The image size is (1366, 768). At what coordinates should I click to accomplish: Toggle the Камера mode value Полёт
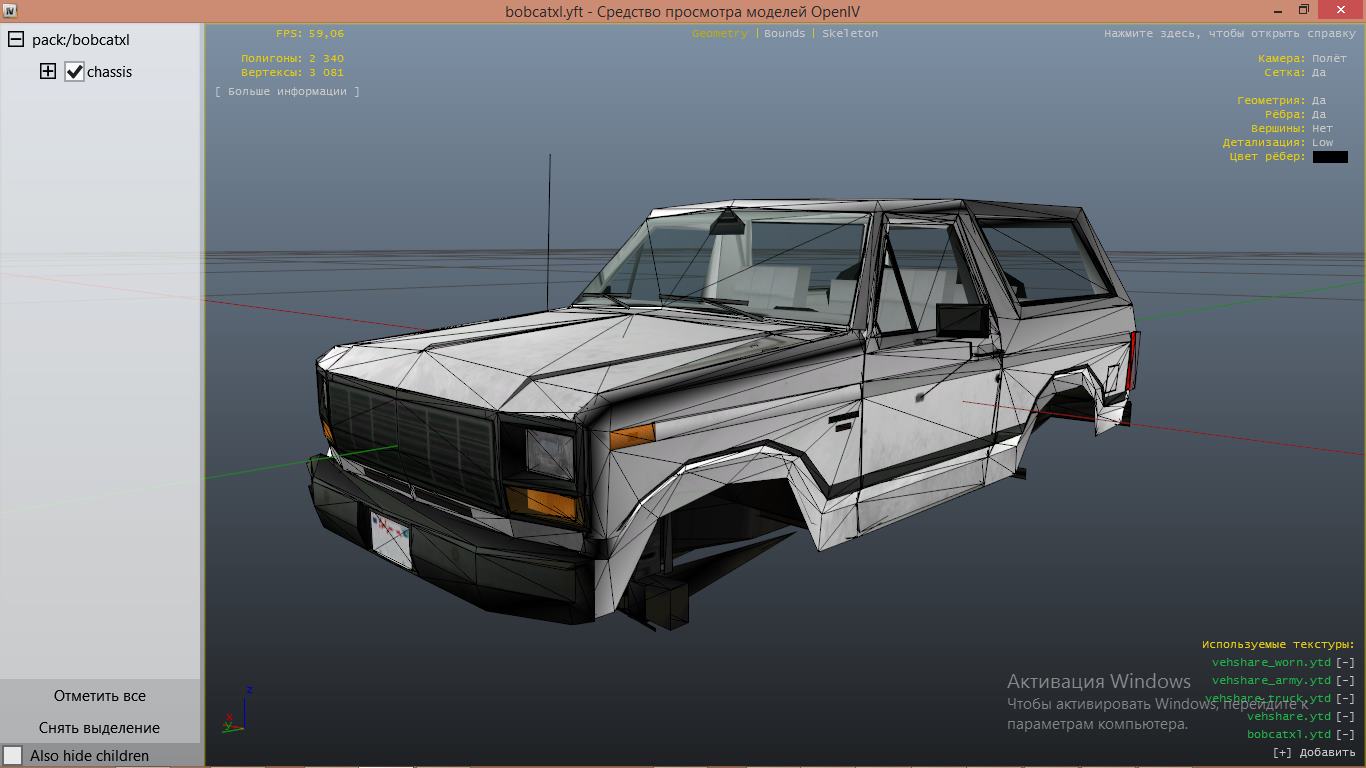tap(1329, 58)
